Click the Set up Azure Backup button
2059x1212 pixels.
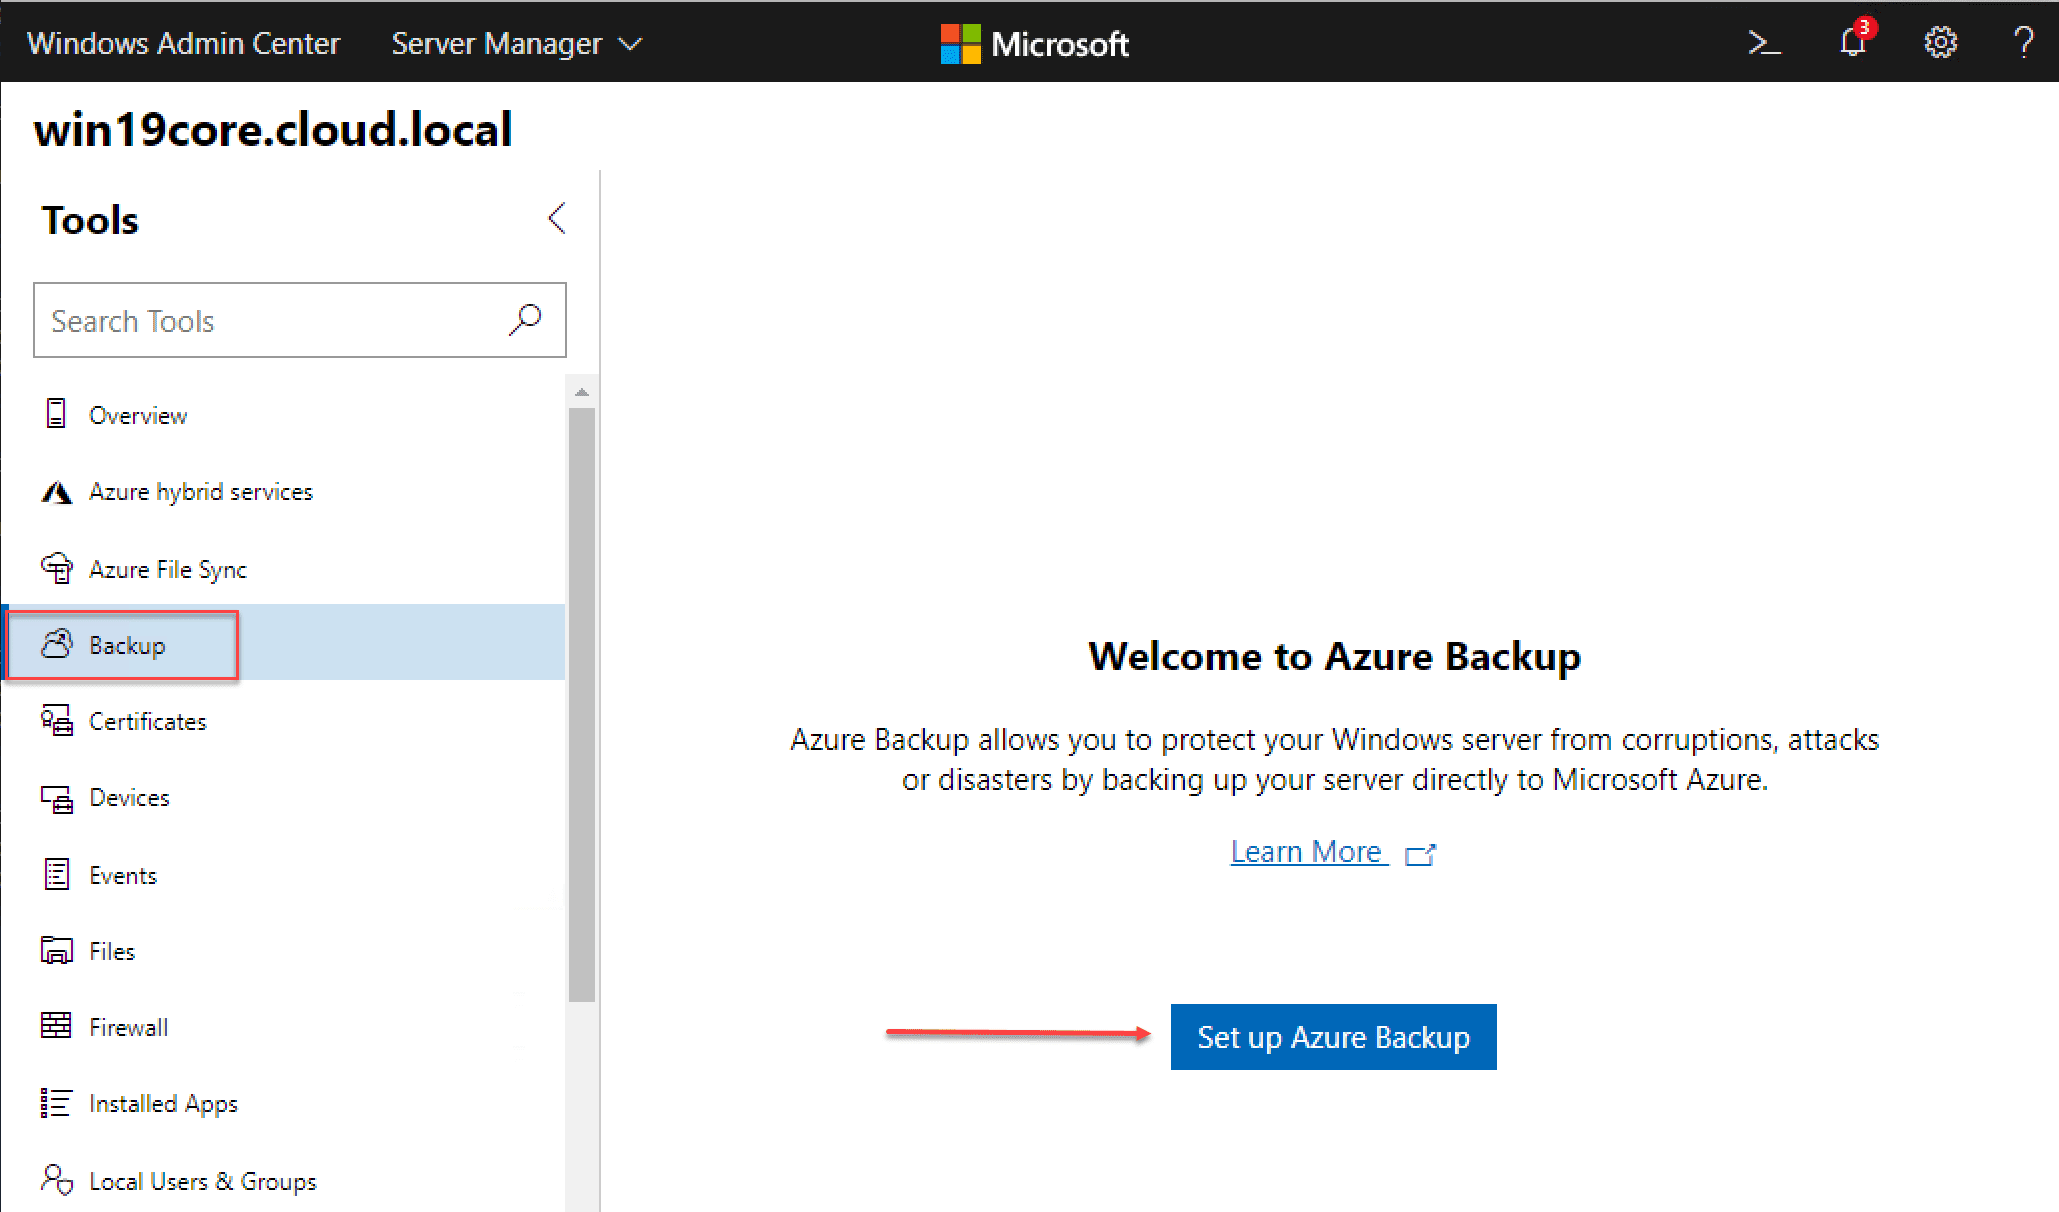(x=1333, y=1037)
